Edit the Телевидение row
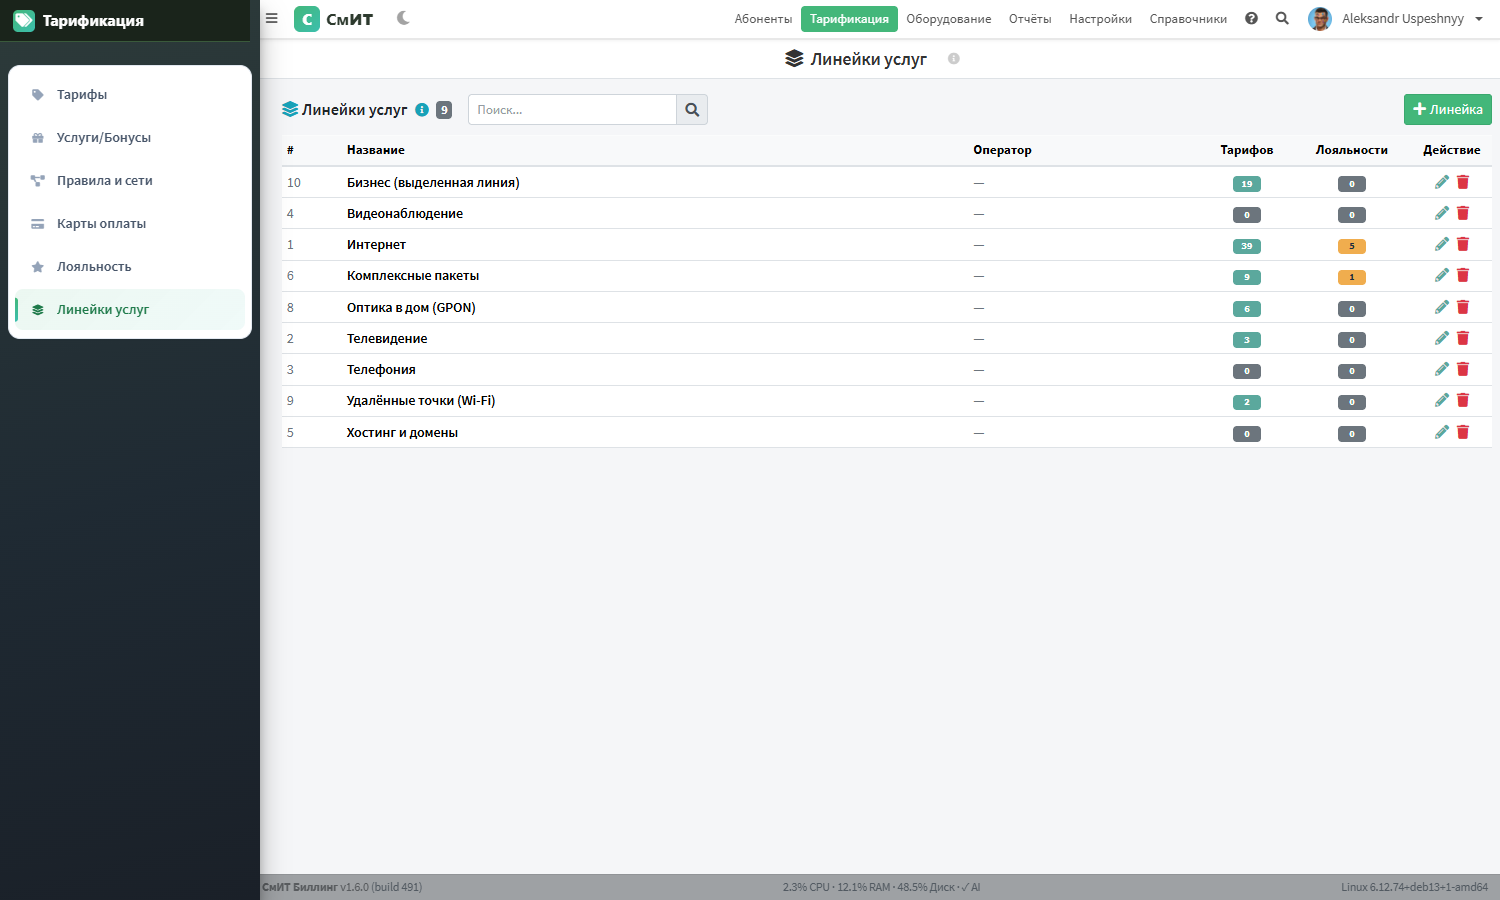1500x900 pixels. tap(1441, 338)
